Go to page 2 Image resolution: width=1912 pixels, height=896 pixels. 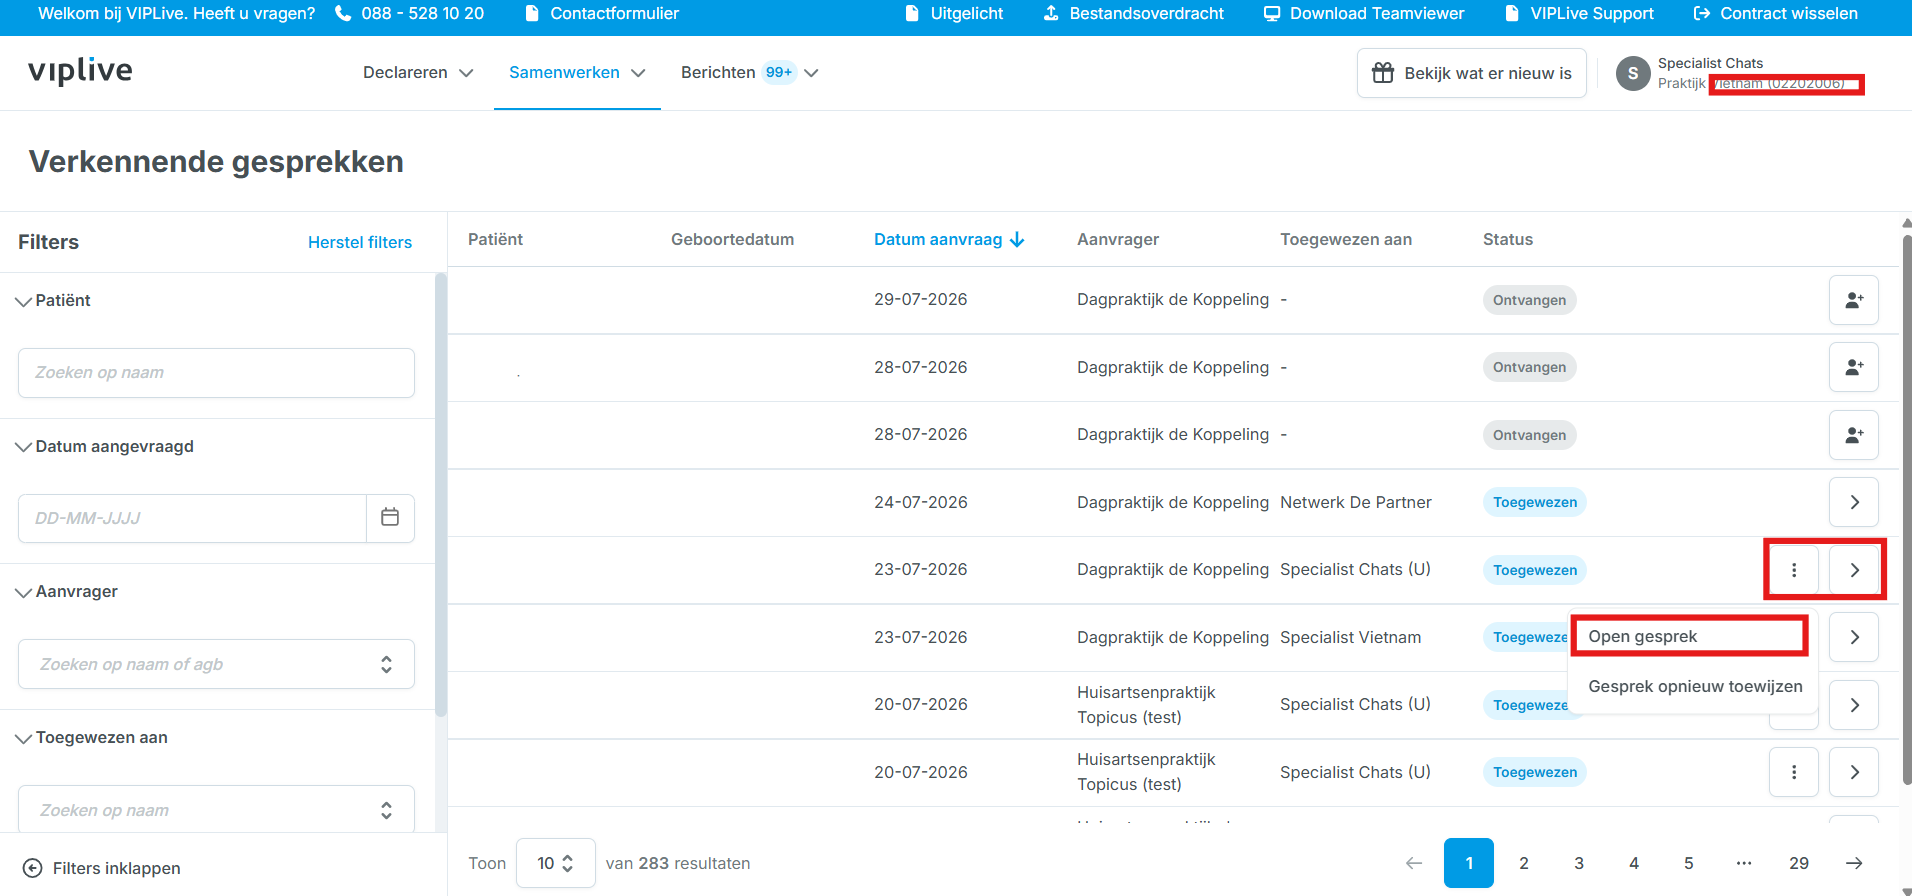[x=1524, y=863]
